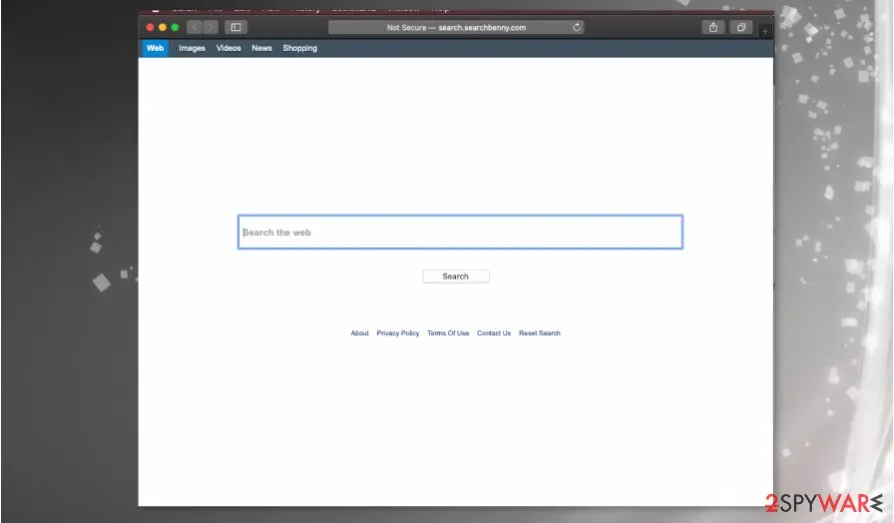Go forward with Safari's forward arrow
Image resolution: width=894 pixels, height=523 pixels.
pos(210,27)
